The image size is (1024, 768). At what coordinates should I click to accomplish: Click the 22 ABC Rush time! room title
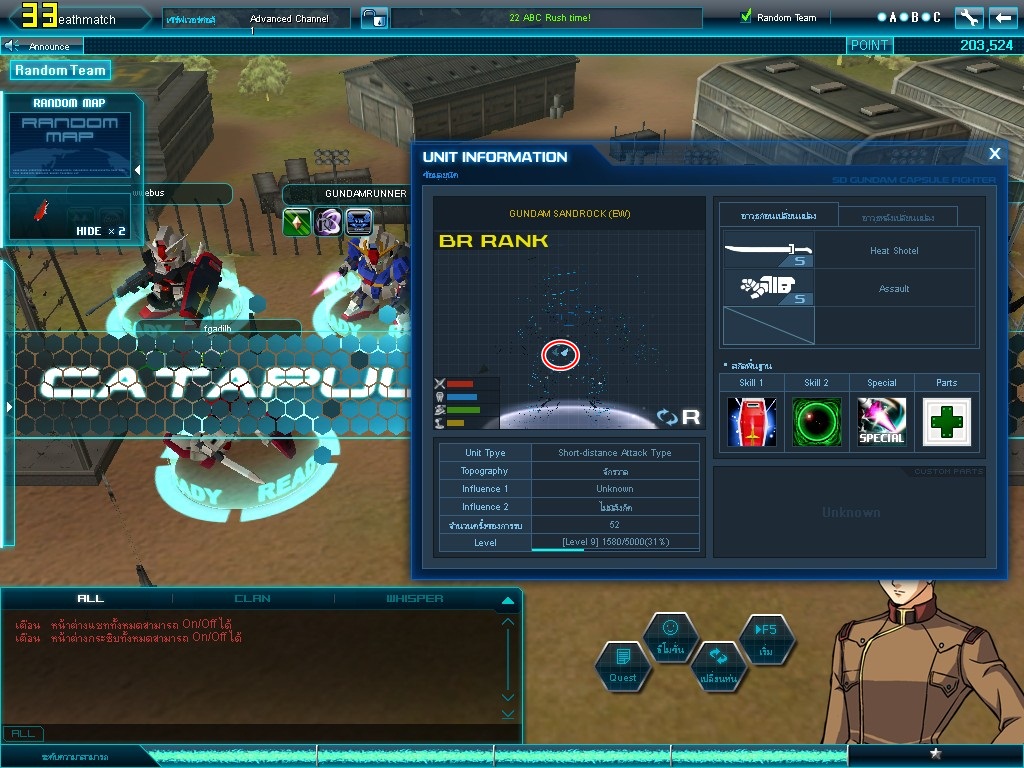click(x=550, y=18)
